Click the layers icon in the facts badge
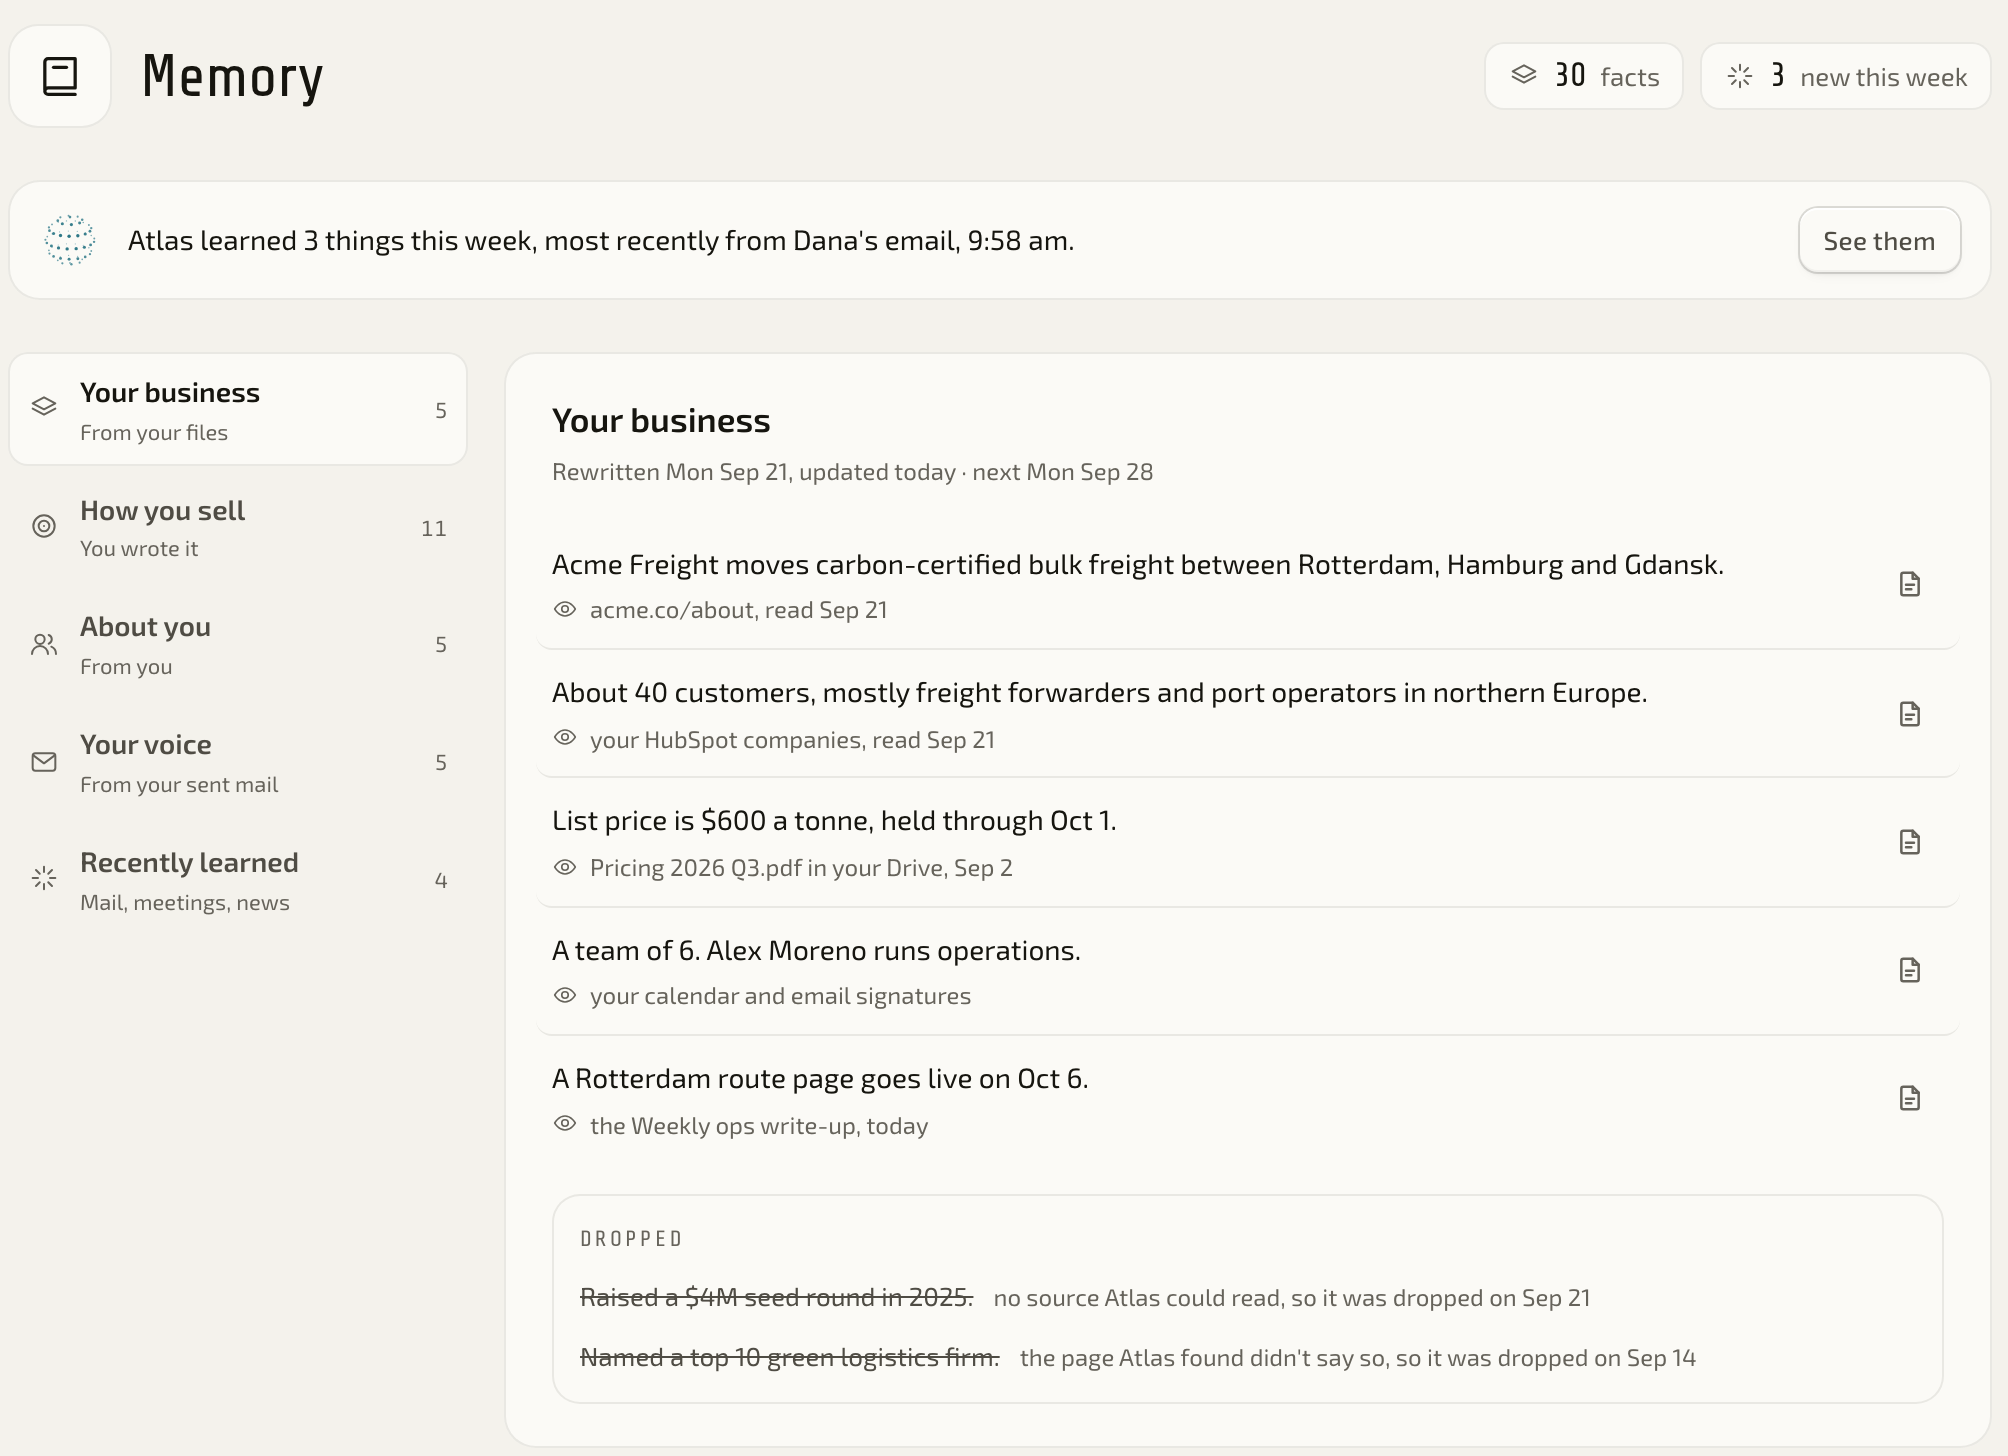This screenshot has width=2008, height=1456. point(1523,75)
